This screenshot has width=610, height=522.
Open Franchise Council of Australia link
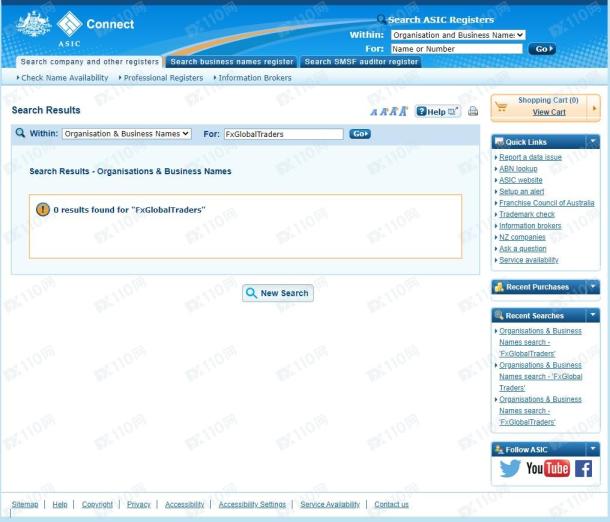547,203
